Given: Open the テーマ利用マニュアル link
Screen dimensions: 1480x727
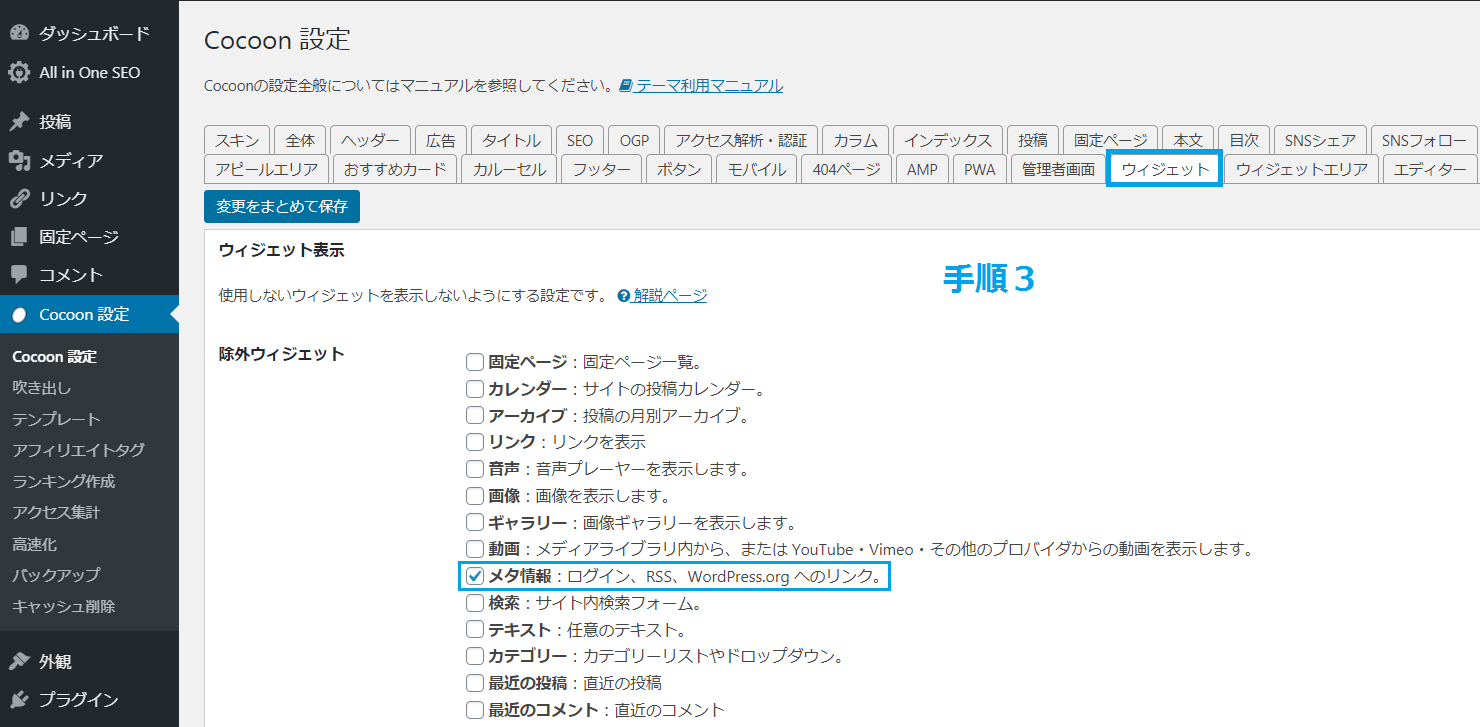Looking at the screenshot, I should tap(710, 86).
